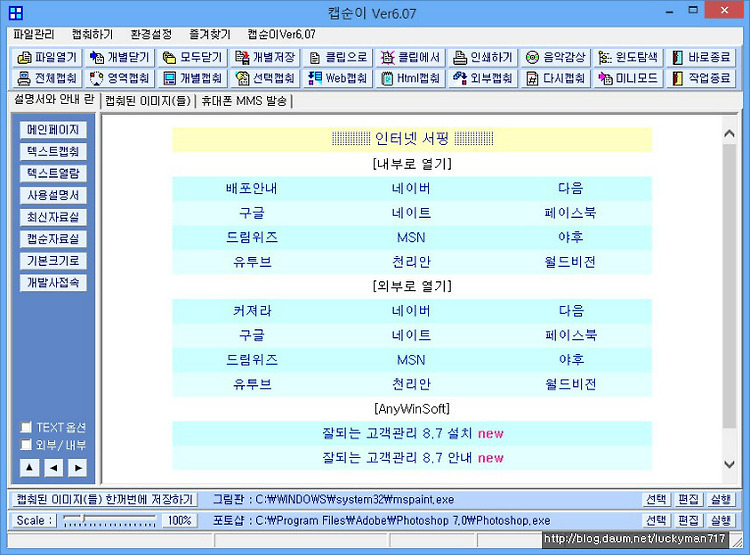The image size is (750, 555).
Task: Click 선택 button for 그림판 path
Action: (x=656, y=500)
